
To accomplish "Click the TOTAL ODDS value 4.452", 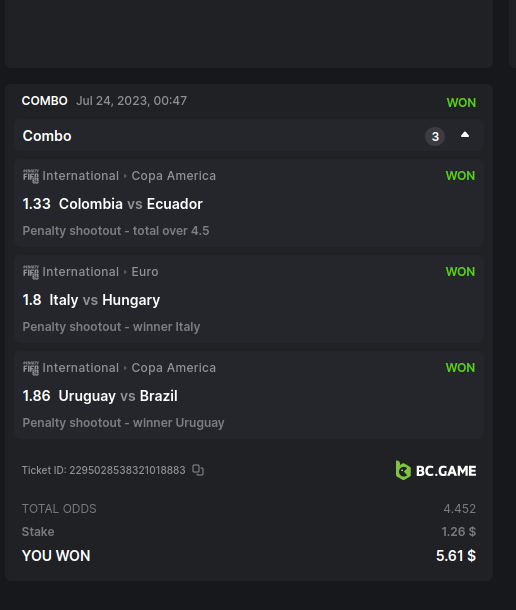I will pyautogui.click(x=460, y=508).
